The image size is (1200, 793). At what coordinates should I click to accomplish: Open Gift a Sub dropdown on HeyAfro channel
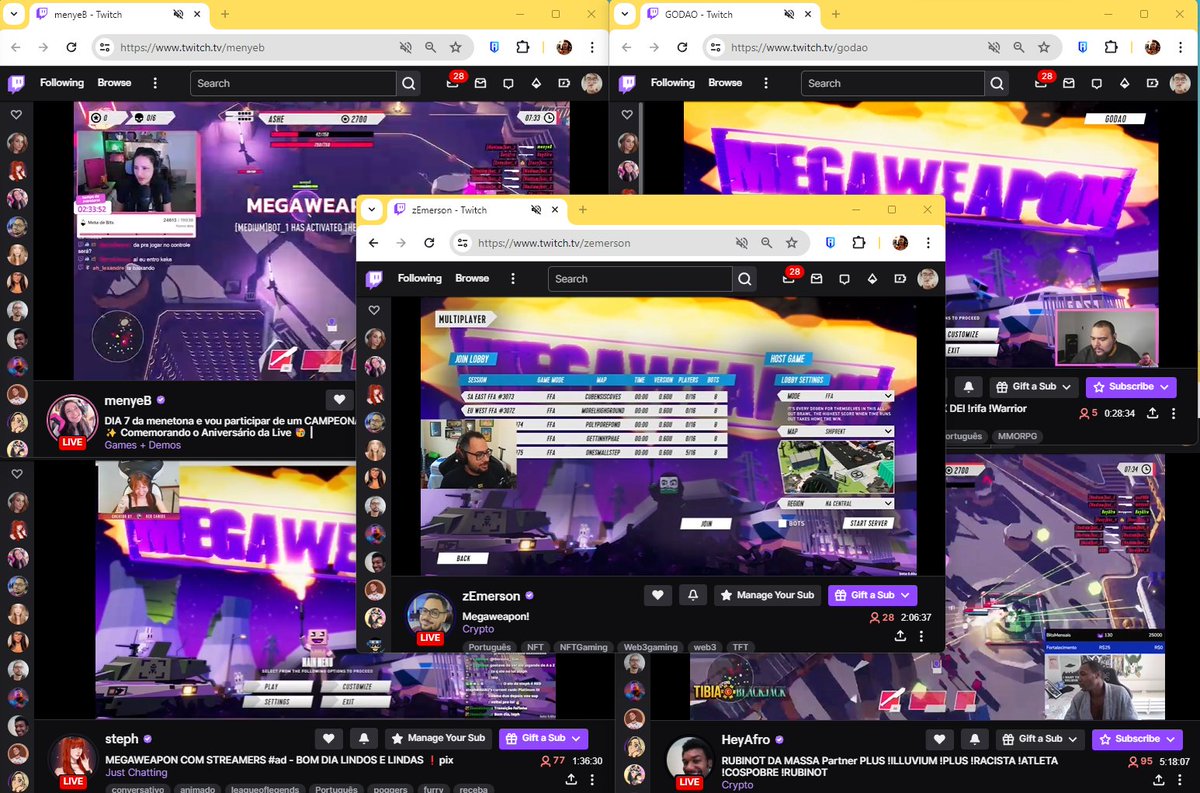tap(1040, 739)
